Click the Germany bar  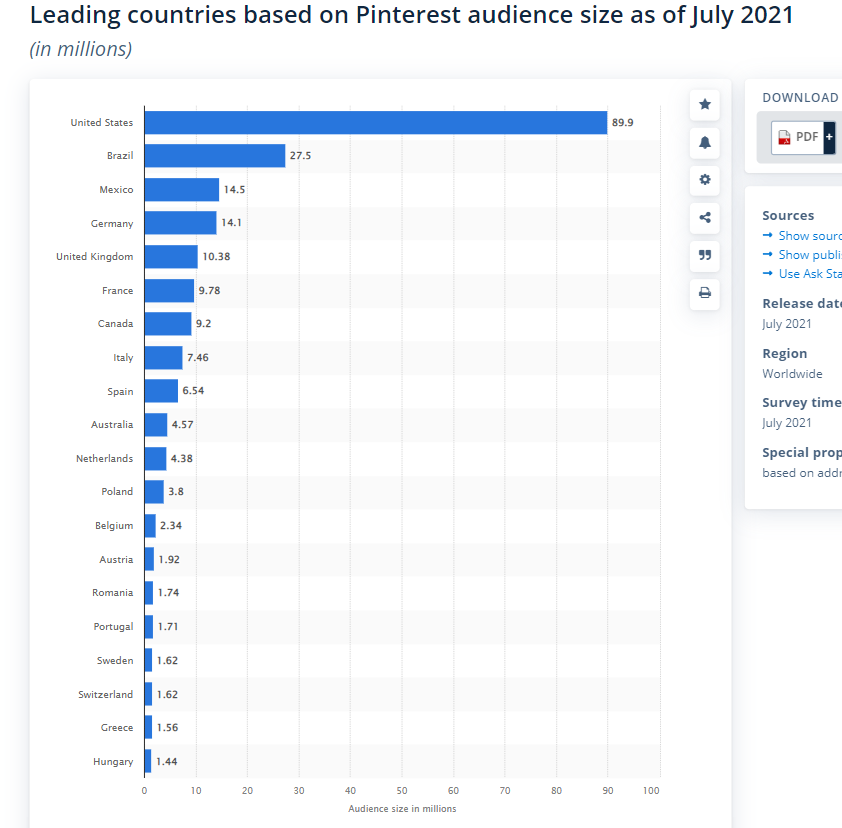click(180, 223)
